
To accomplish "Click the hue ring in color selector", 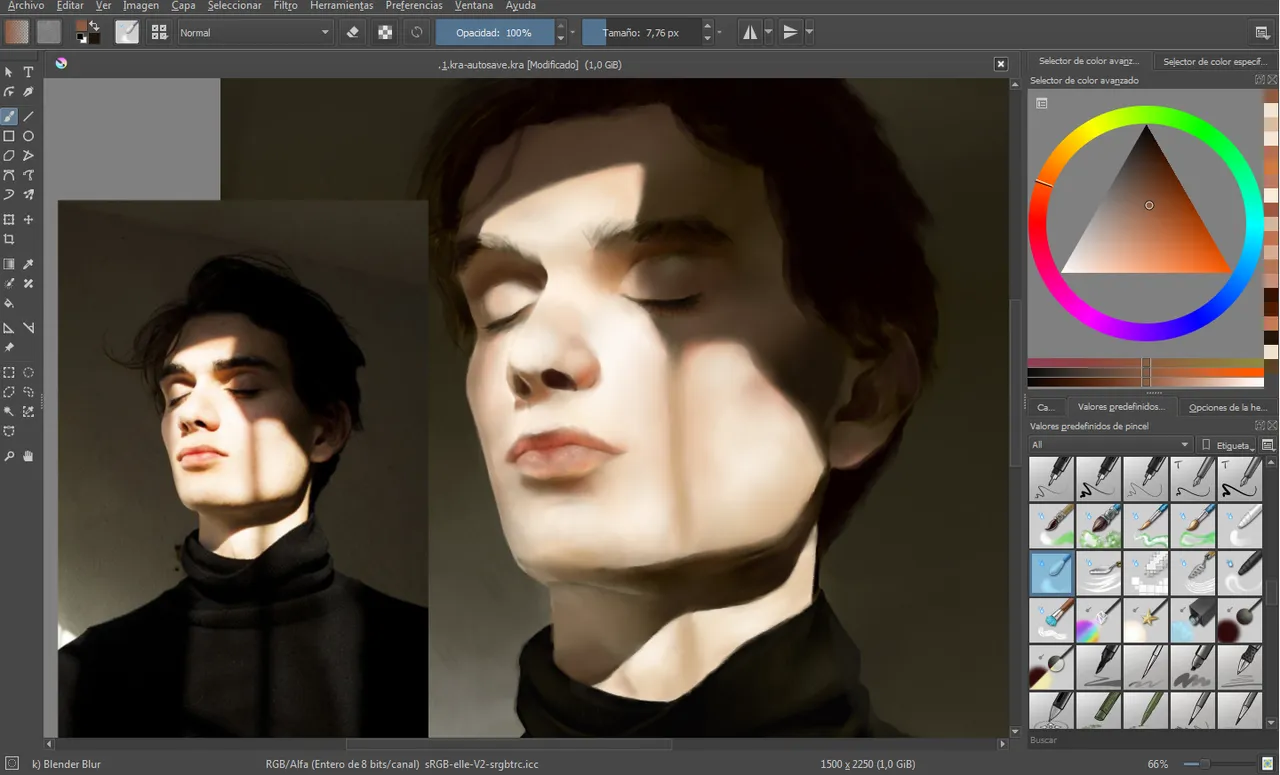I will point(1146,115).
